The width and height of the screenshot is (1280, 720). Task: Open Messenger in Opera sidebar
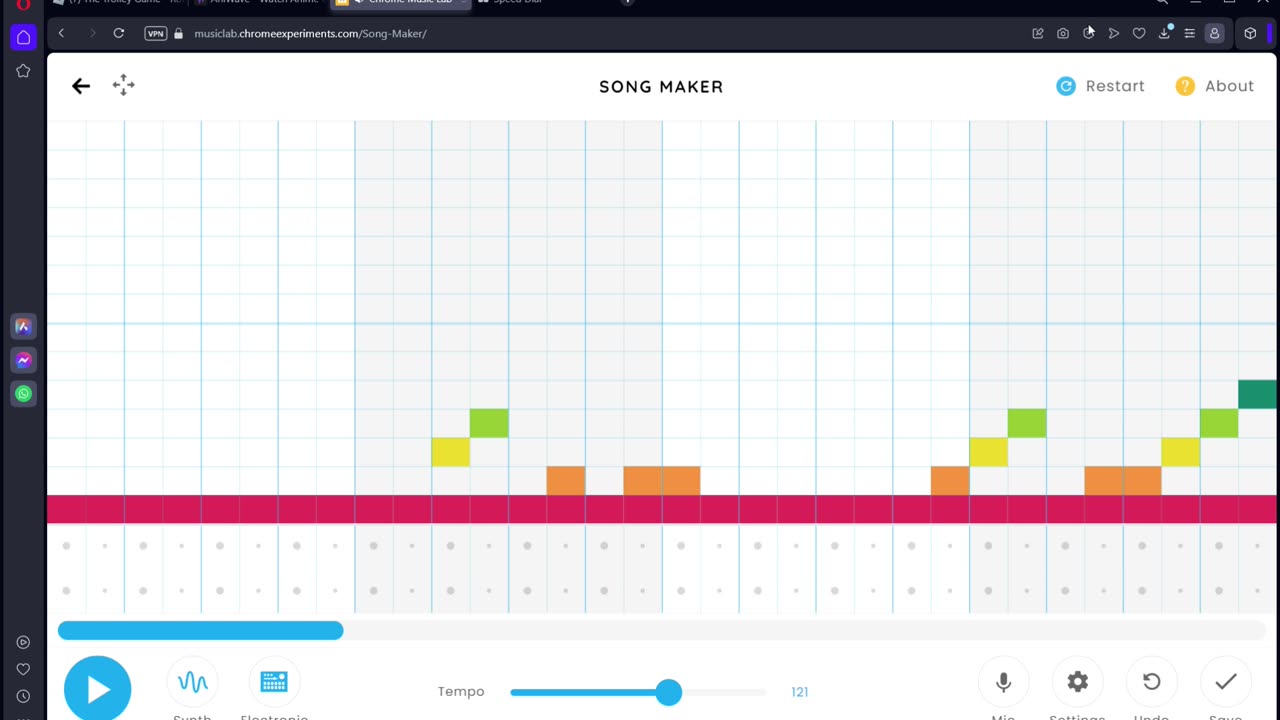tap(23, 360)
